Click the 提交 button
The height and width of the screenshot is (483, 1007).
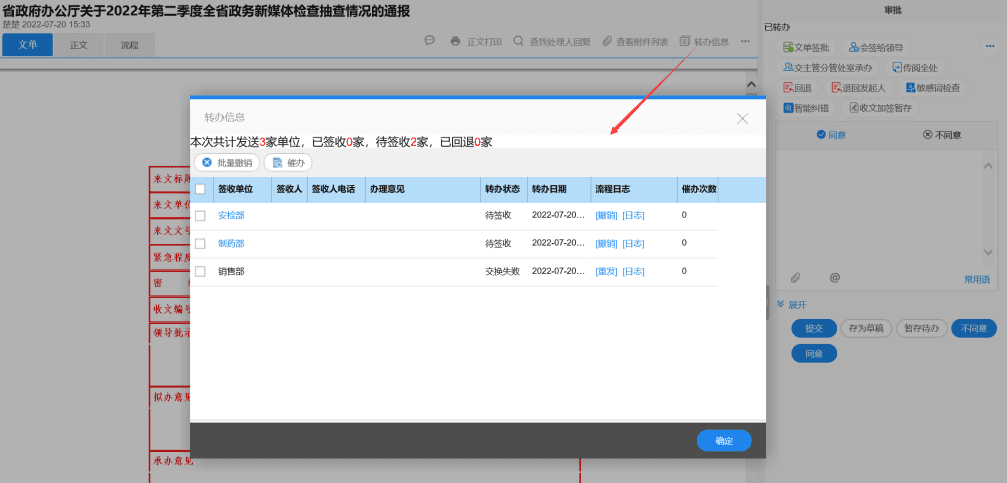pyautogui.click(x=814, y=328)
